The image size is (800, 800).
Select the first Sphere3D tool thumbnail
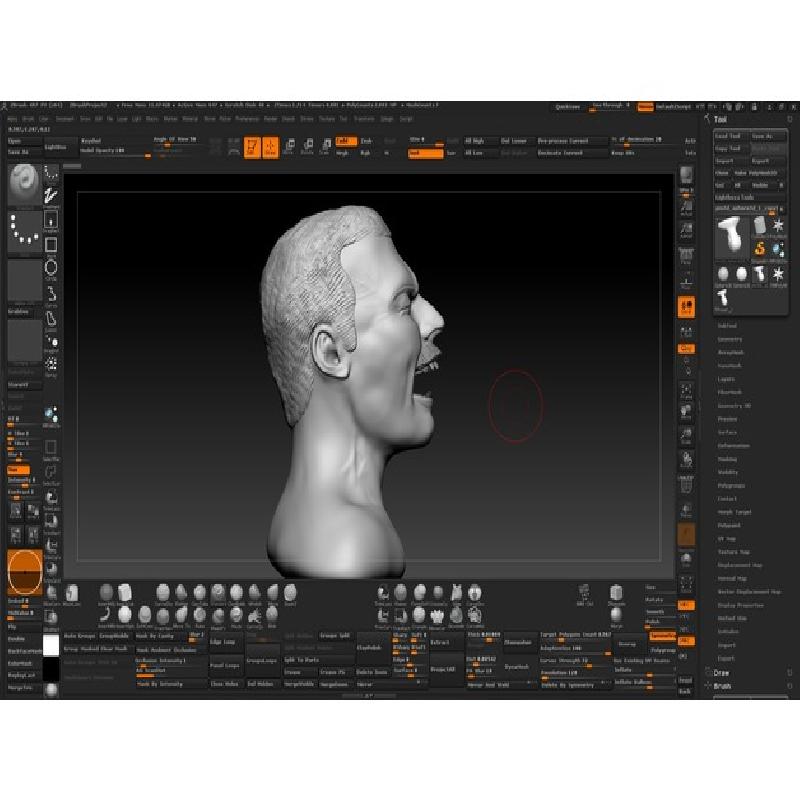point(723,275)
